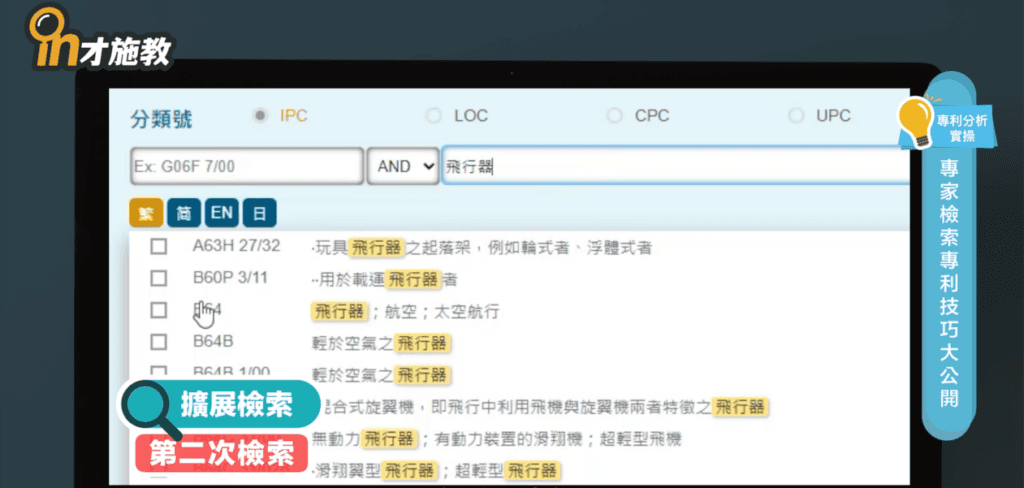The width and height of the screenshot is (1024, 488).
Task: Focus the classification code field 'Ex: G06F 7/00'
Action: click(246, 167)
